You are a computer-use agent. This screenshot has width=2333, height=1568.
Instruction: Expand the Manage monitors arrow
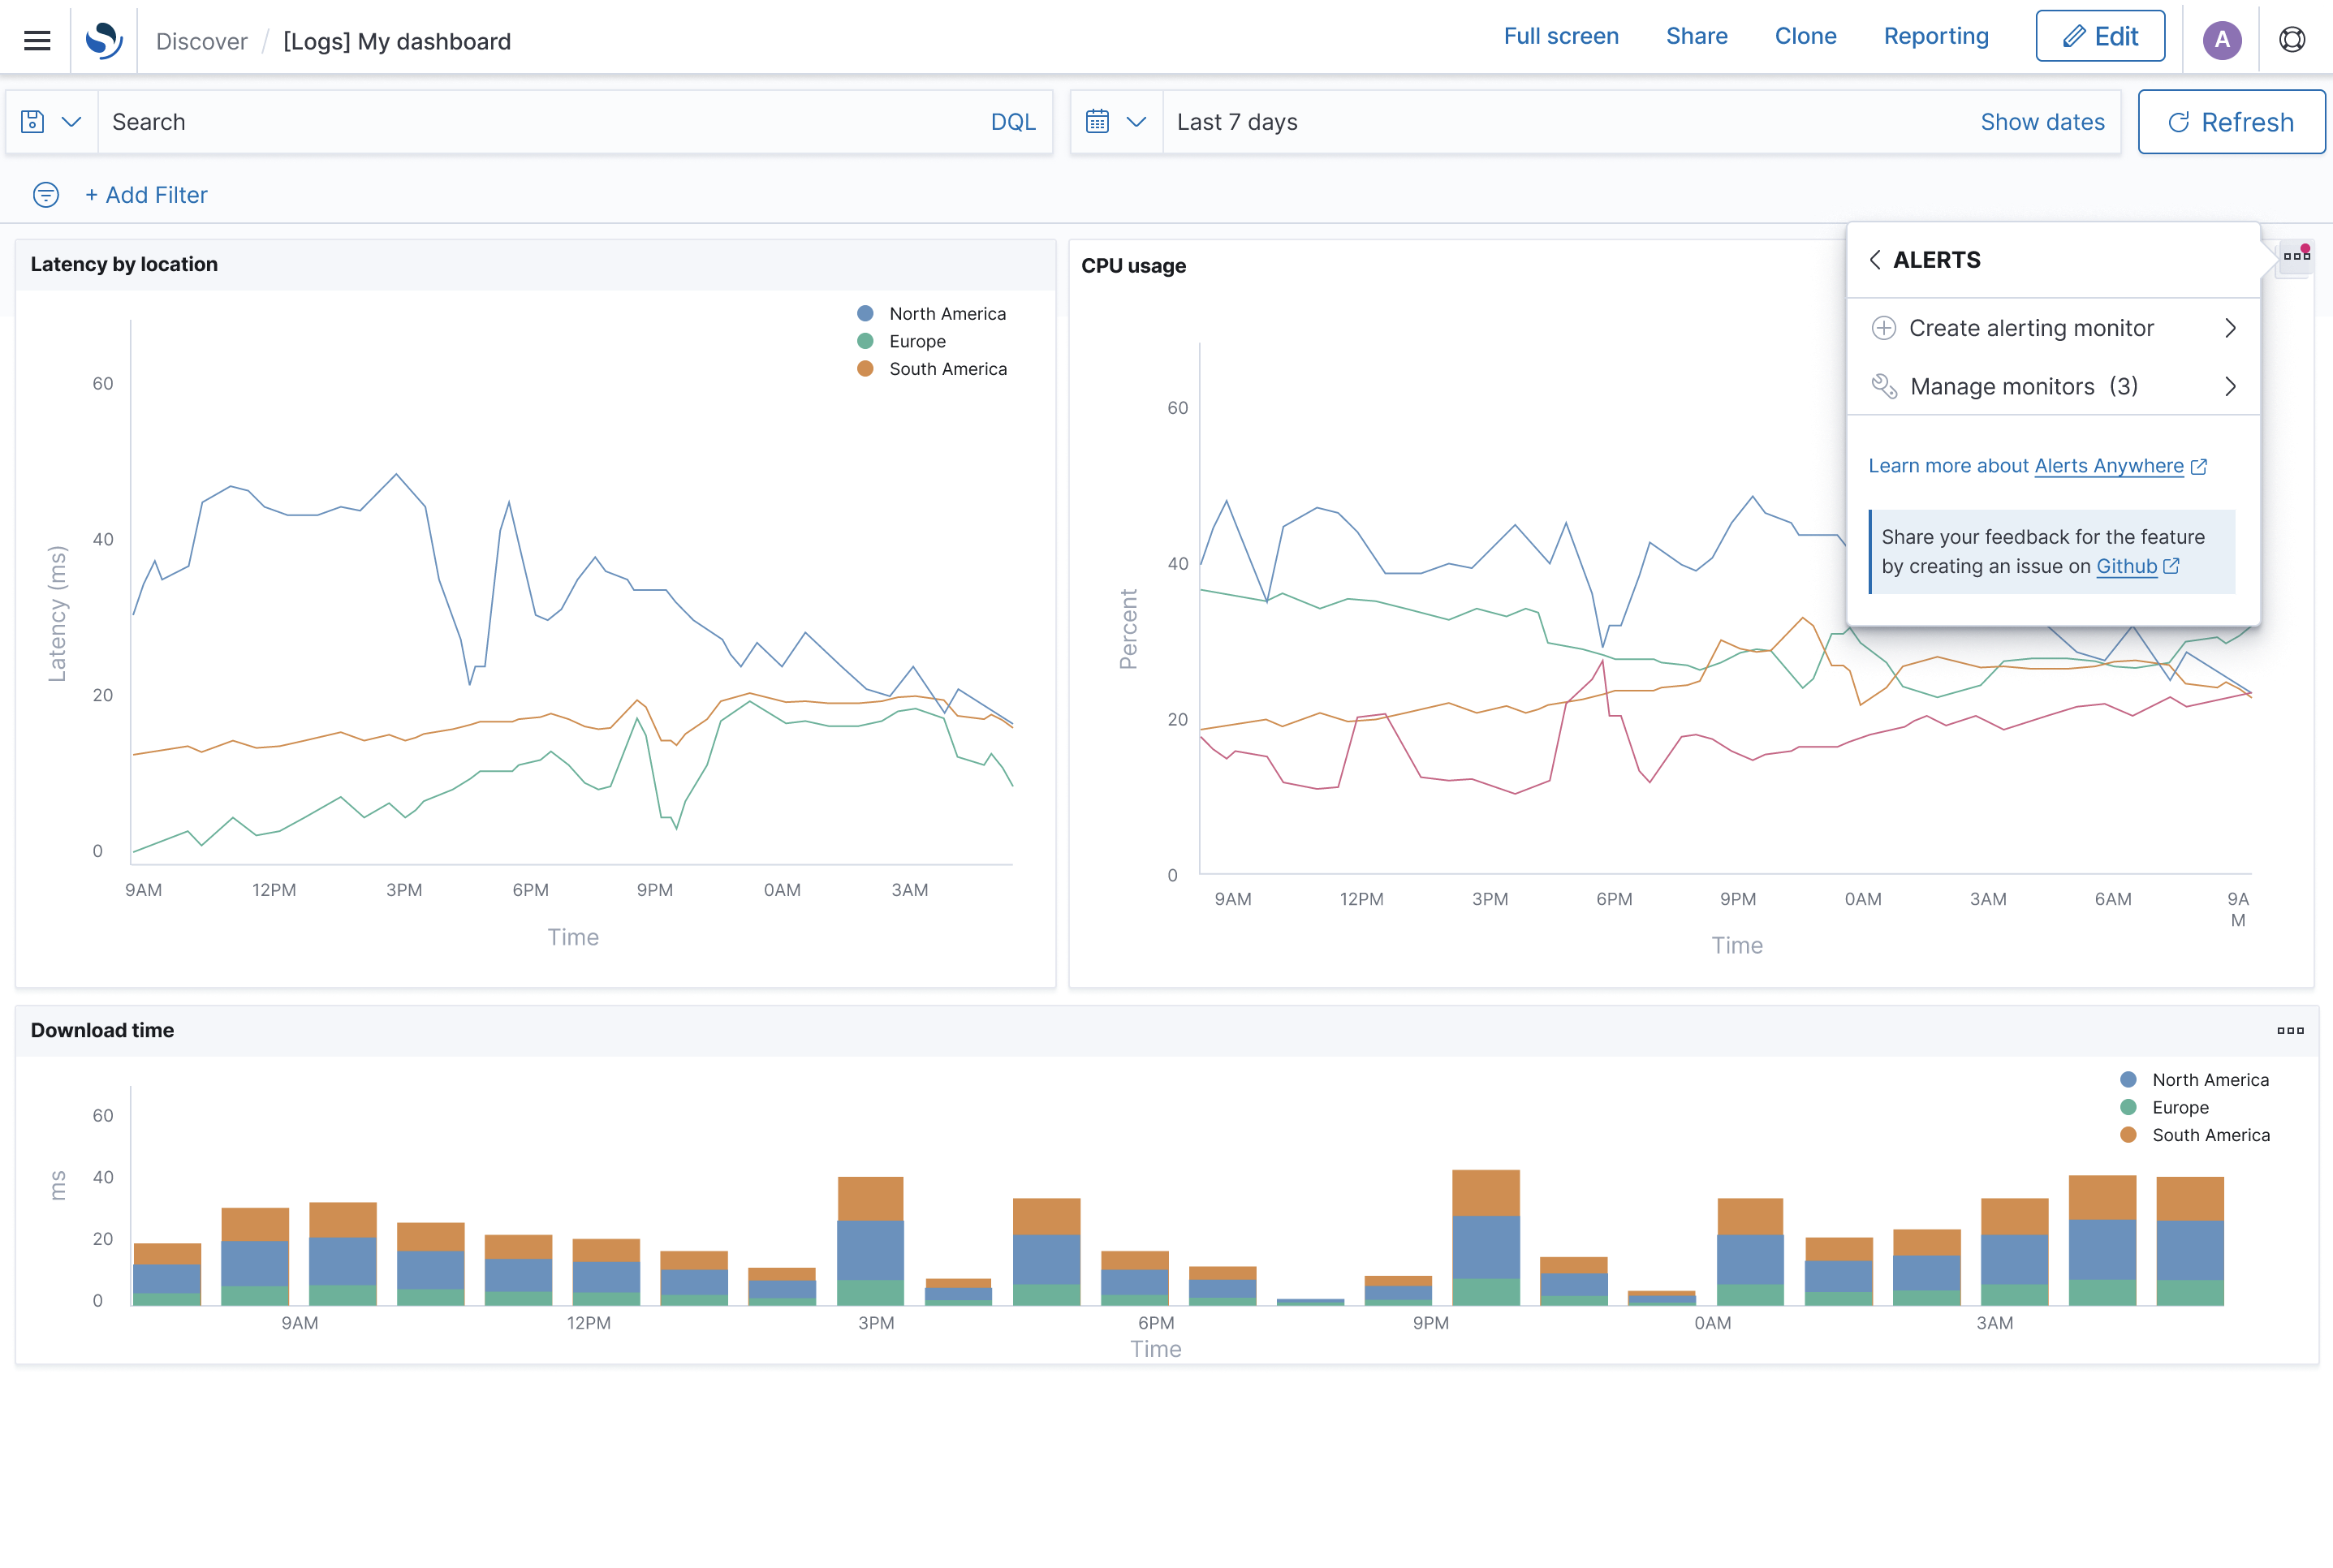pos(2230,386)
